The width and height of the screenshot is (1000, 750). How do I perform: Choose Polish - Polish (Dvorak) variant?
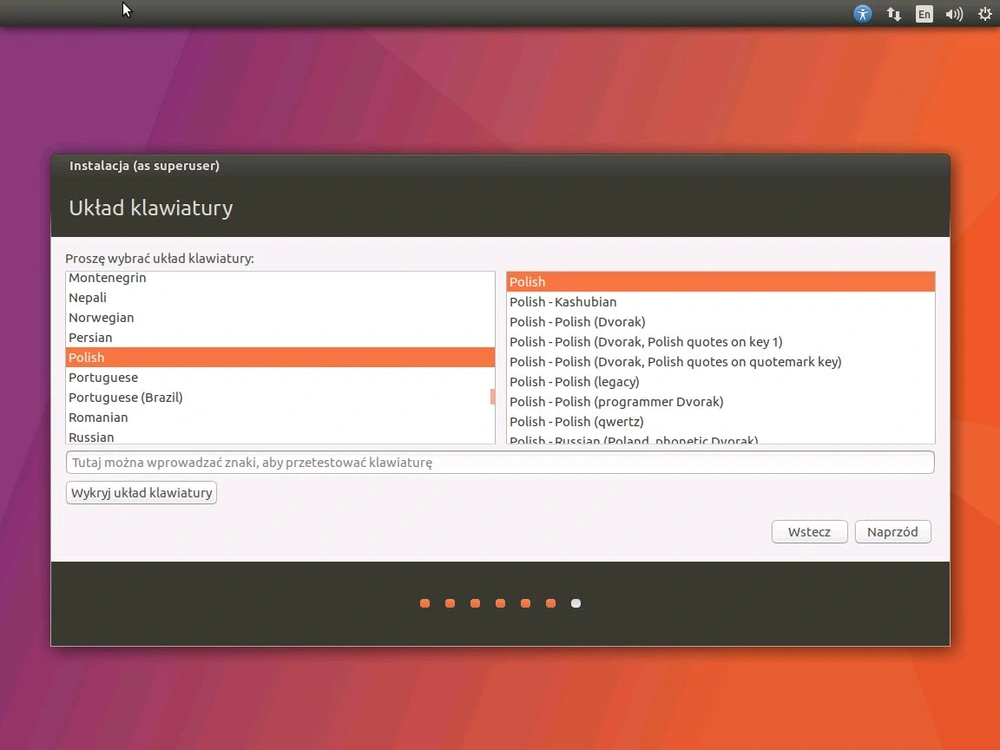coord(721,322)
